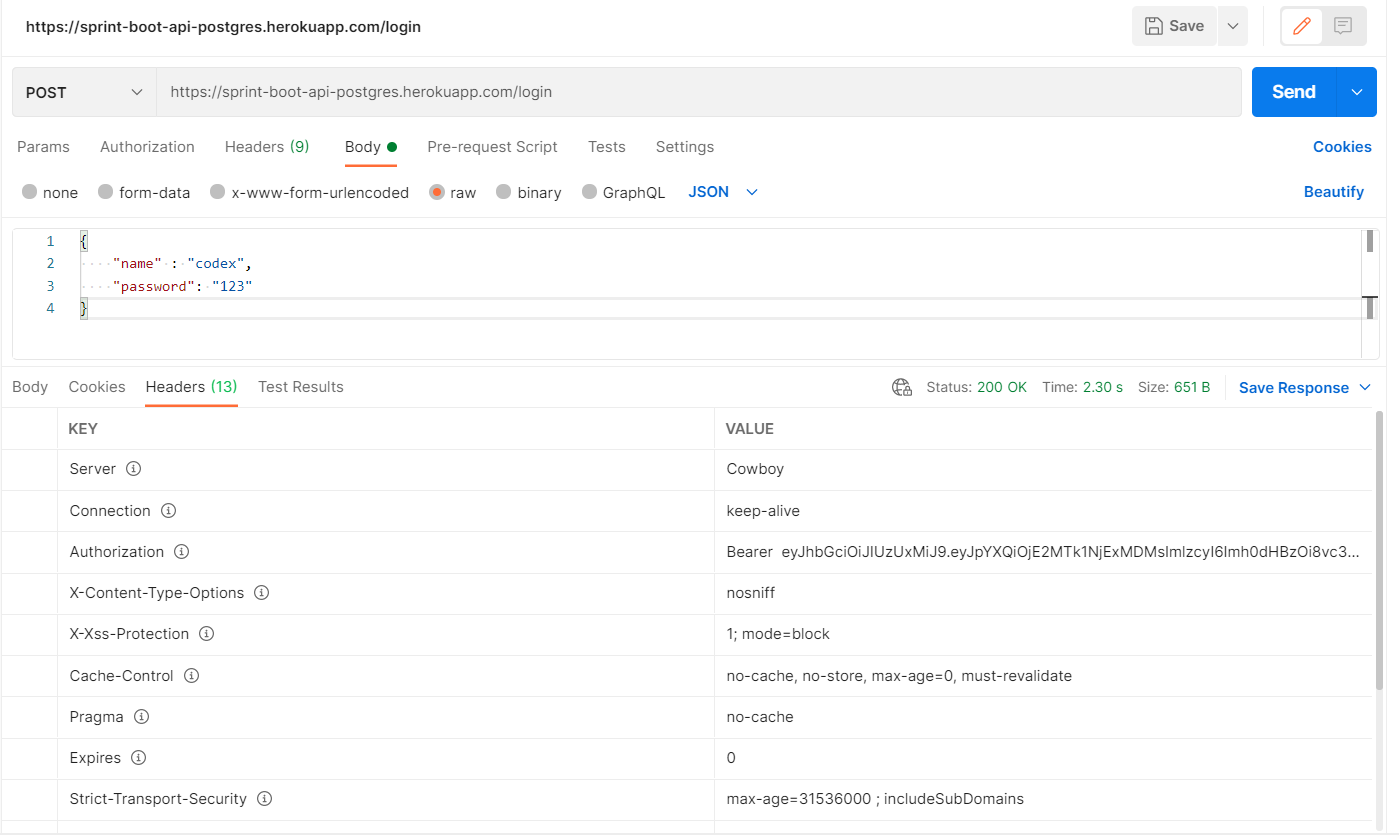The width and height of the screenshot is (1399, 839).
Task: Click info icon next to Authorization header
Action: point(181,552)
